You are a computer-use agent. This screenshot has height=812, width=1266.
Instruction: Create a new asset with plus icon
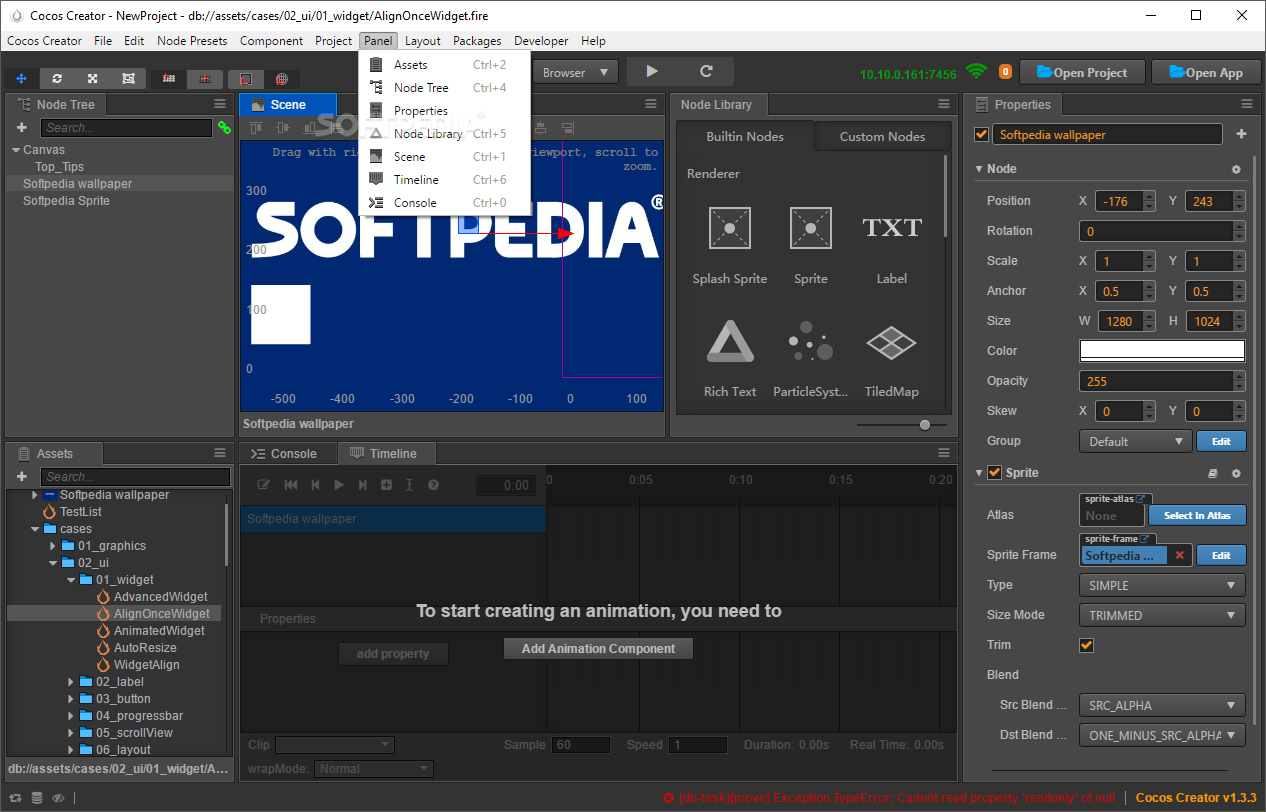click(x=22, y=477)
